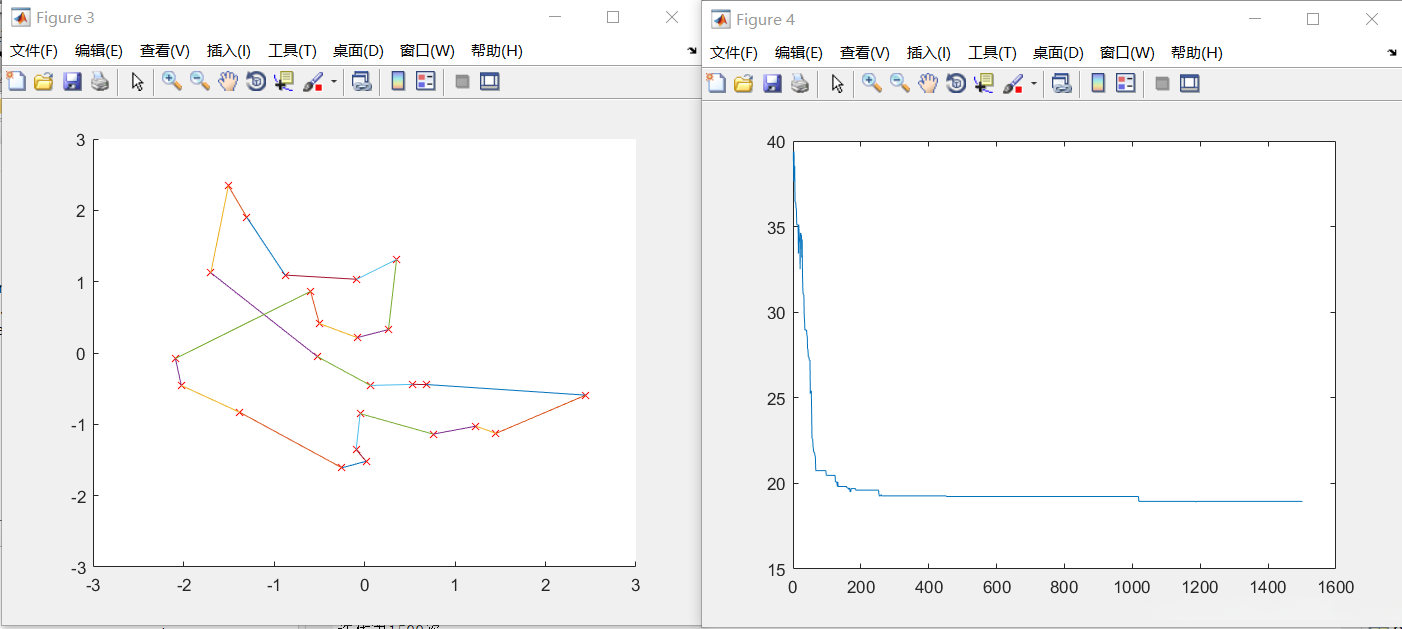Select Edit Plot arrow tool in Figure 4
This screenshot has height=629, width=1402.
click(838, 83)
